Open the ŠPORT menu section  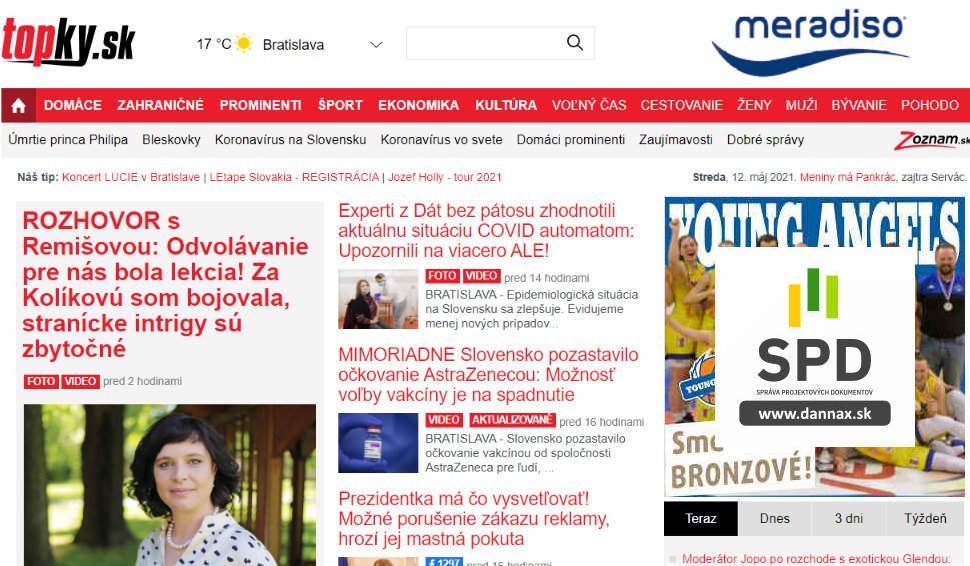pyautogui.click(x=340, y=105)
